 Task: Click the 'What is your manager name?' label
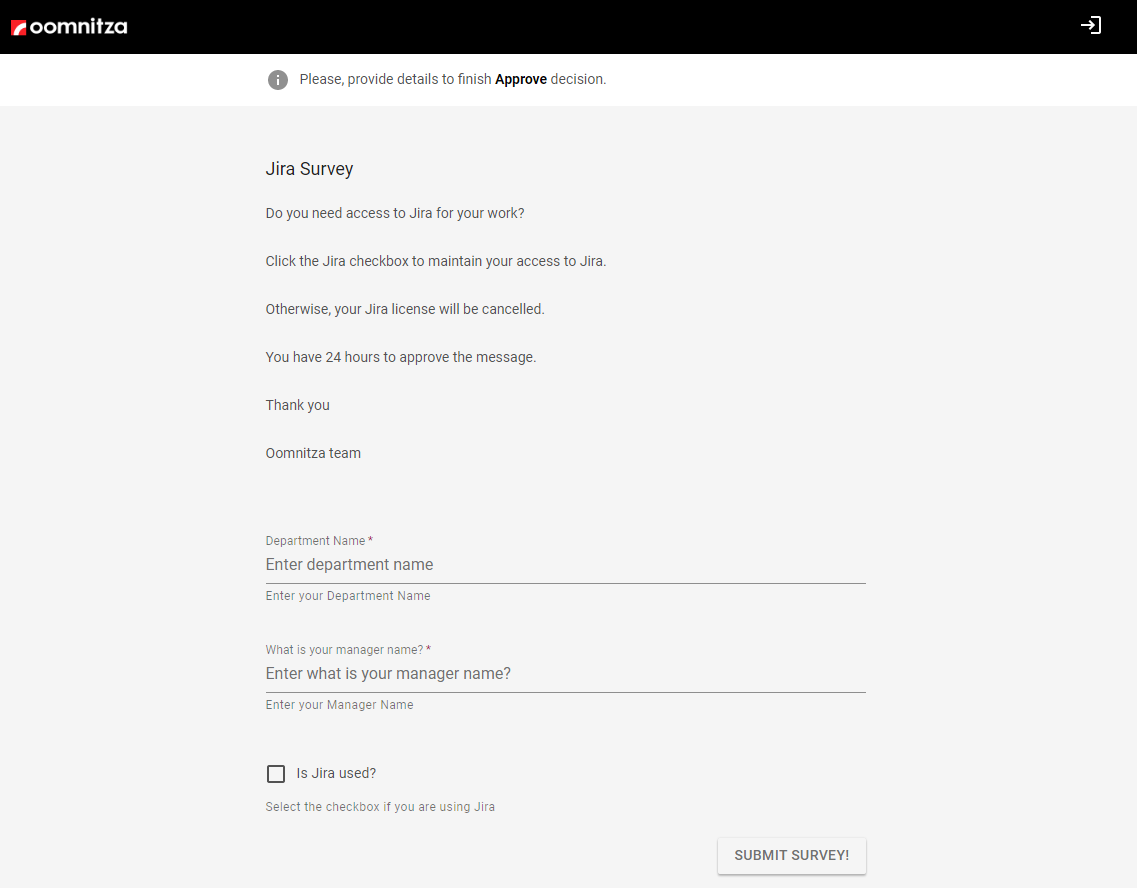[x=344, y=650]
